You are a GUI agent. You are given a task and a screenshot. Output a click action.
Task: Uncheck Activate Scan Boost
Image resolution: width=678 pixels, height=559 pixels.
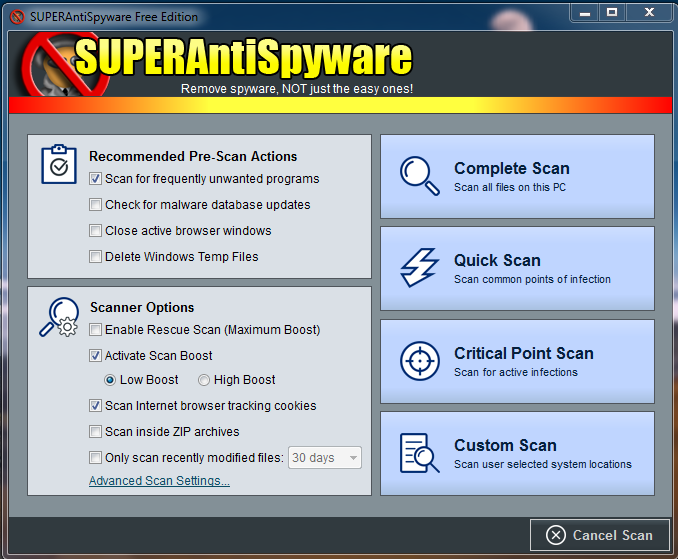point(95,355)
